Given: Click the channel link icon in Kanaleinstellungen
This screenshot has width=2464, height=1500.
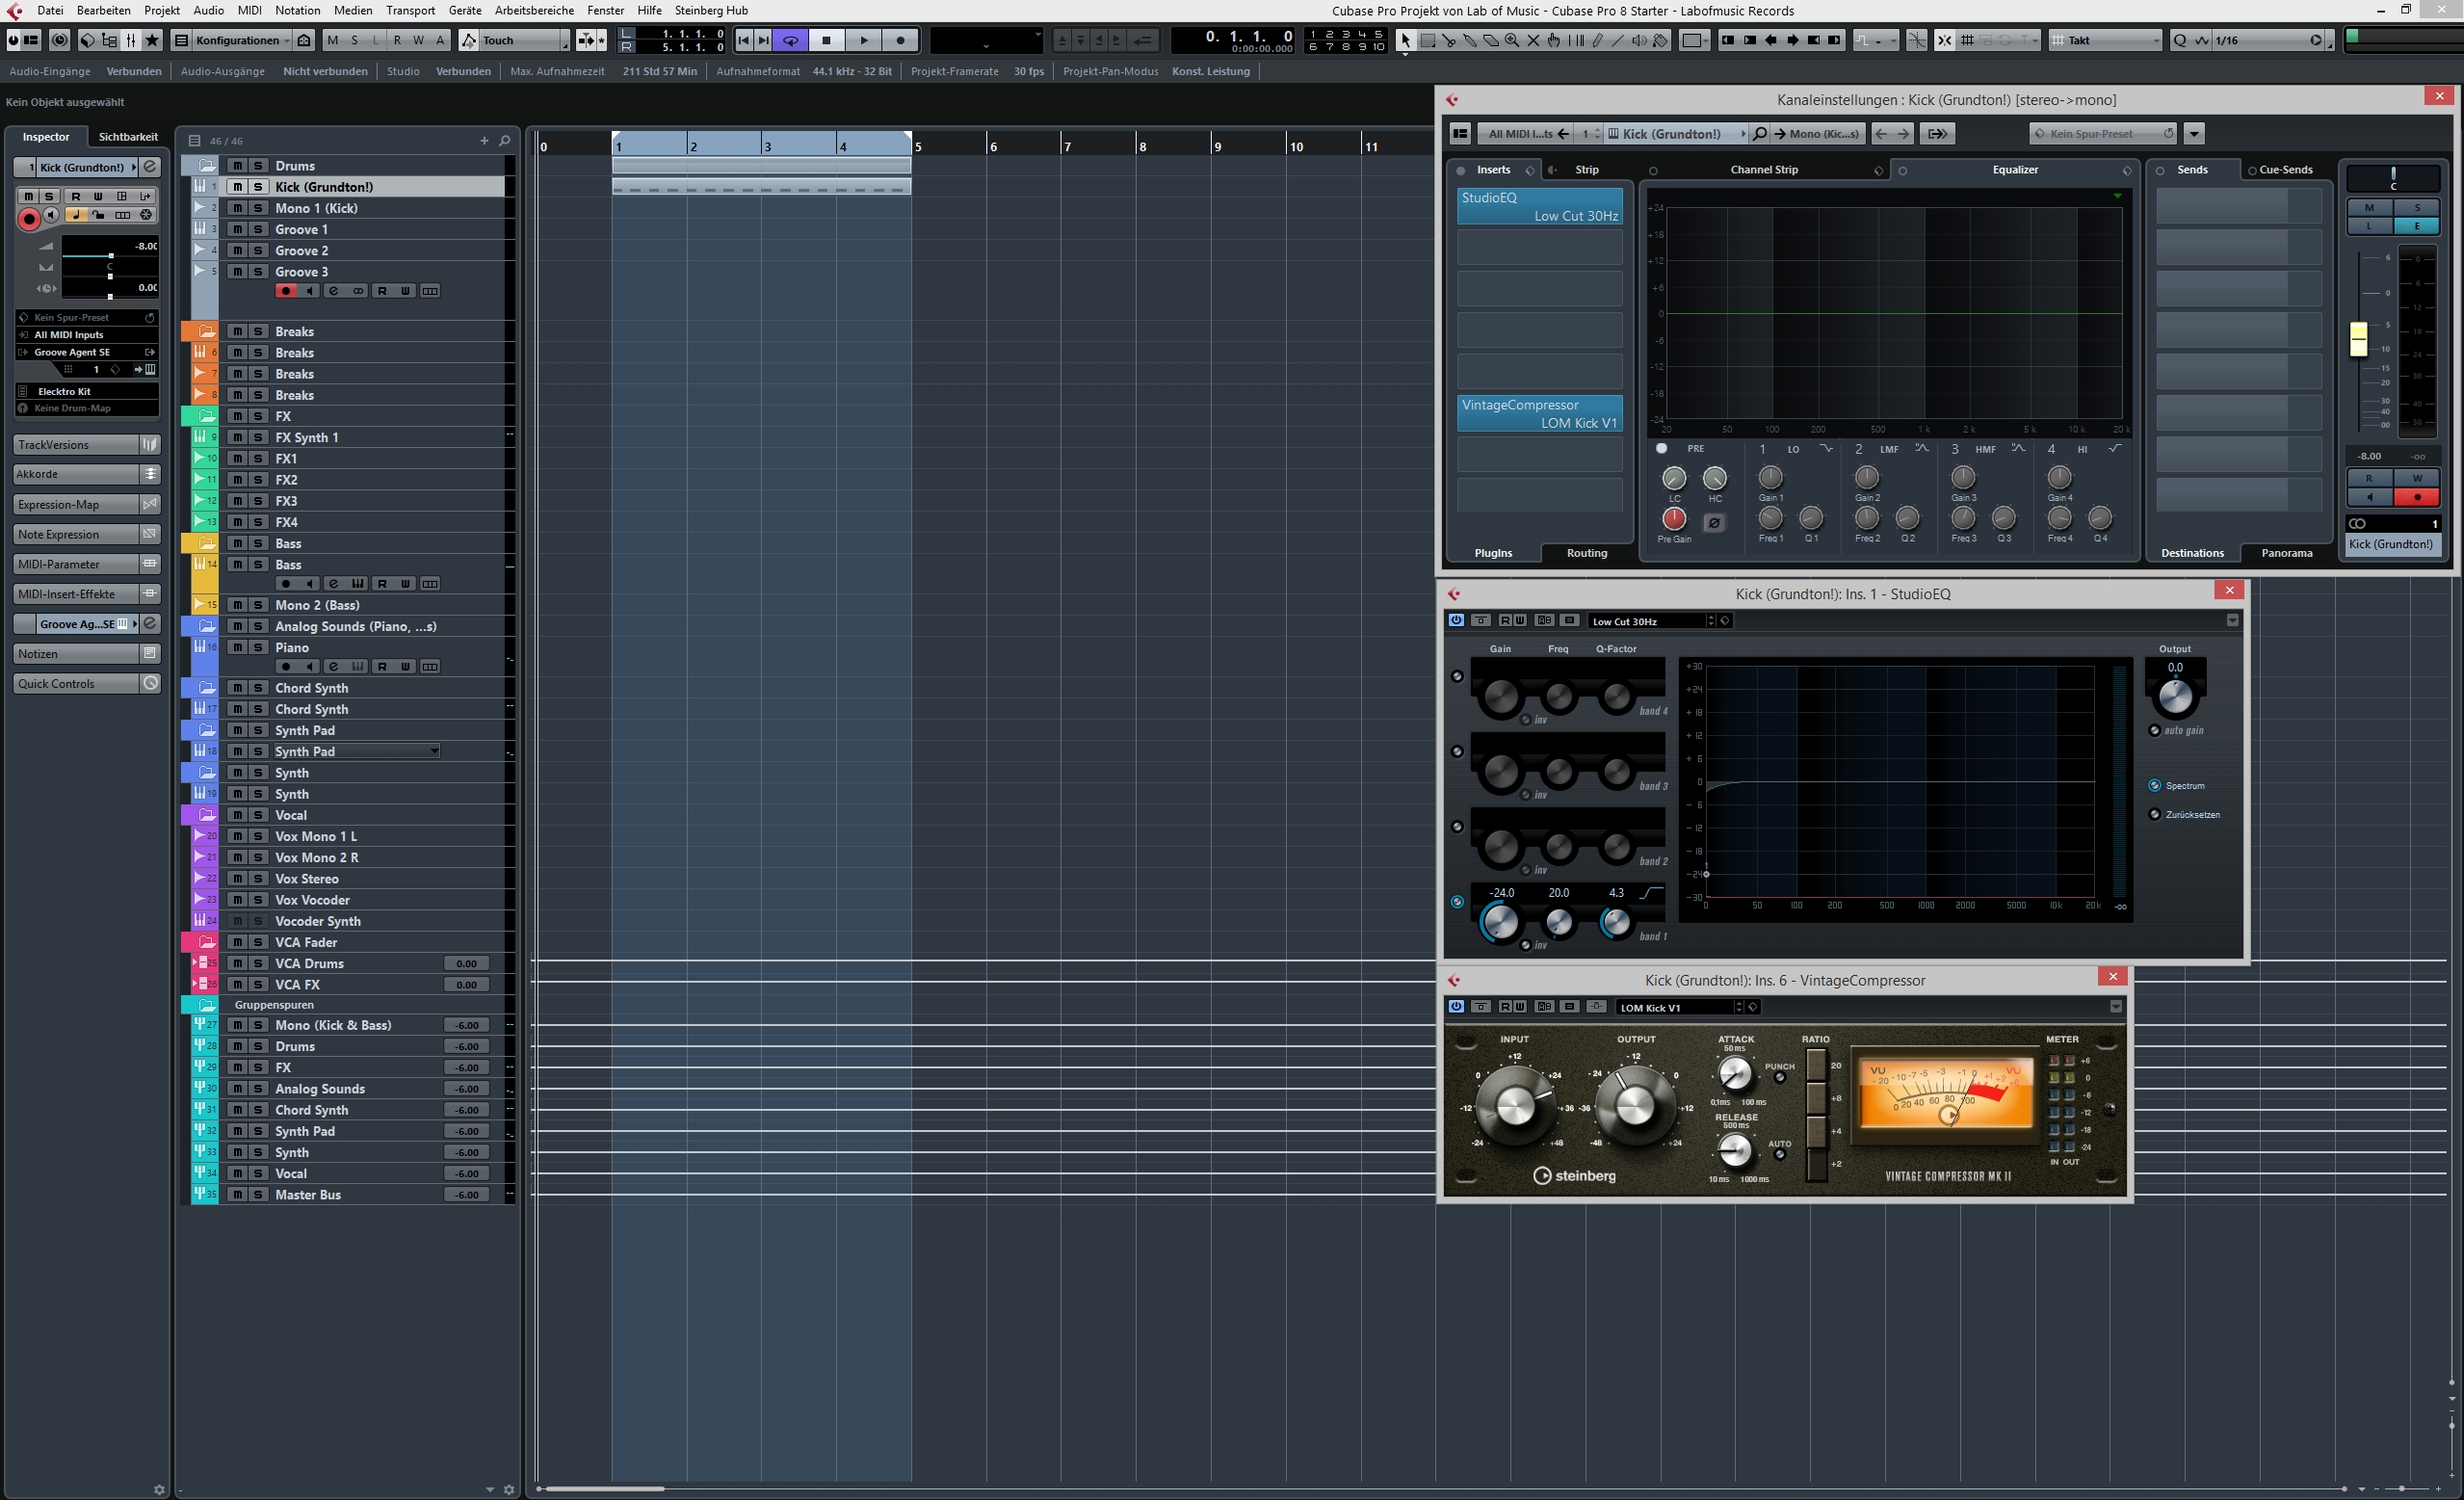Looking at the screenshot, I should click(2357, 523).
